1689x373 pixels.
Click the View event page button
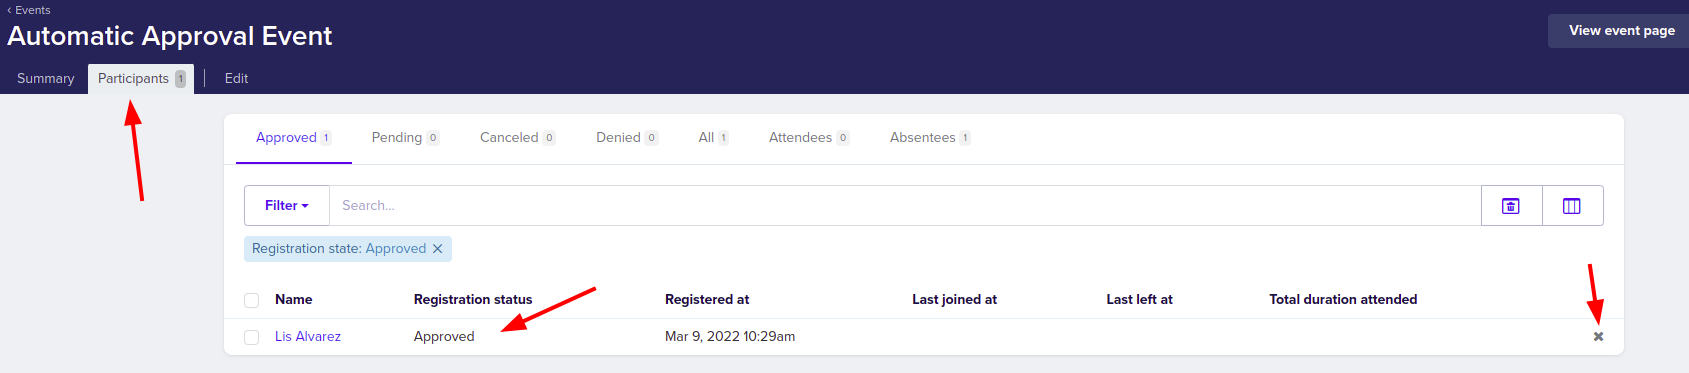[x=1621, y=31]
